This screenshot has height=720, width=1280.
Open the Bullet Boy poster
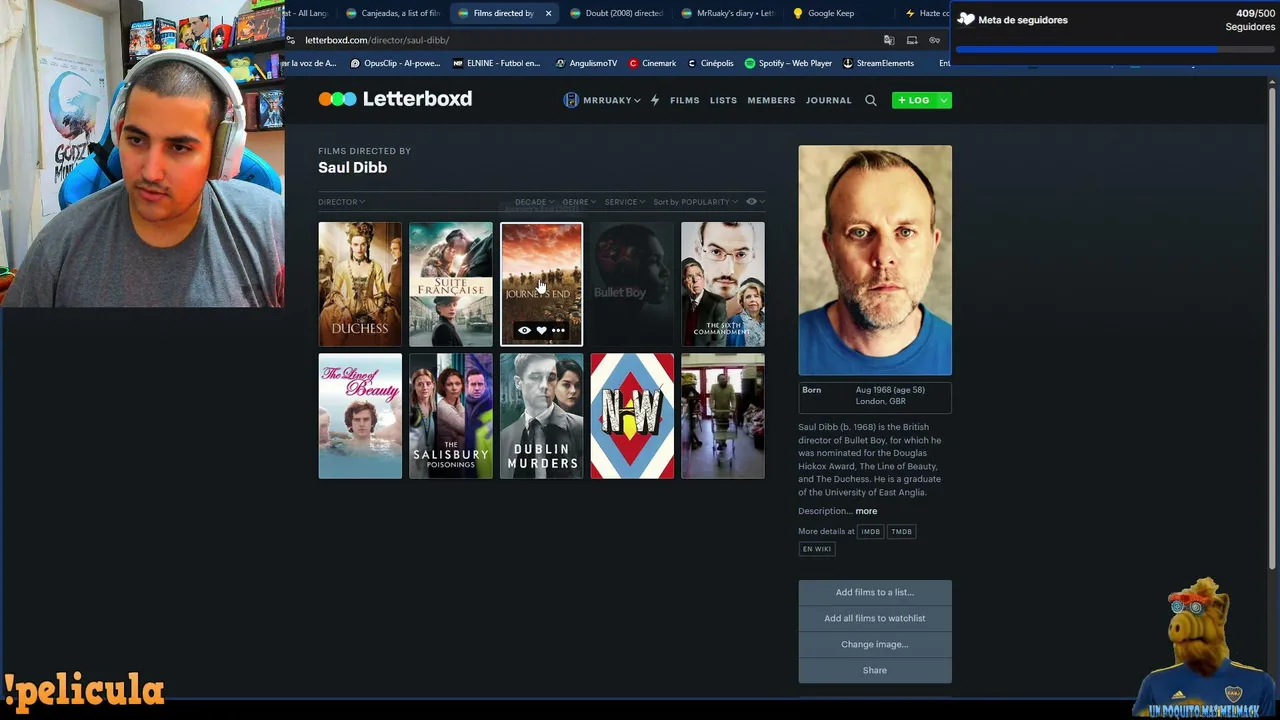click(x=632, y=284)
